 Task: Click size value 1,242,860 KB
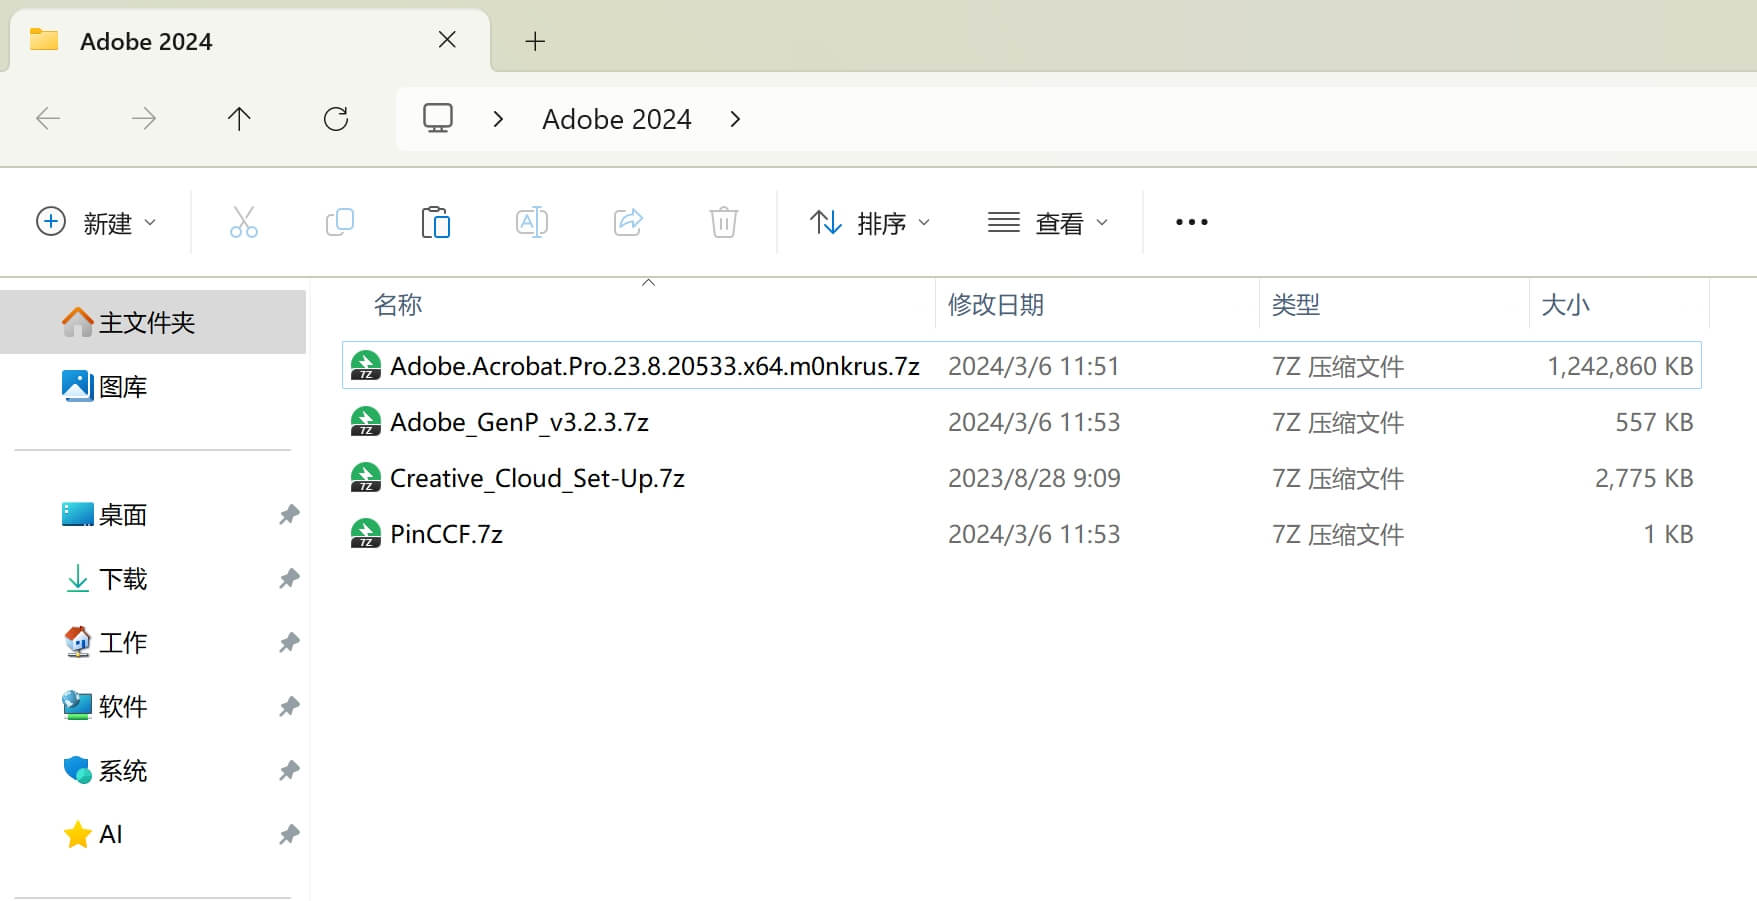[1620, 366]
